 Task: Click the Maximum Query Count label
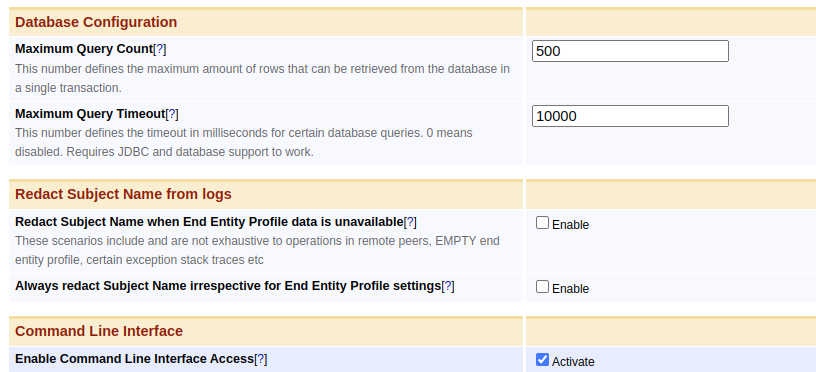tap(84, 49)
